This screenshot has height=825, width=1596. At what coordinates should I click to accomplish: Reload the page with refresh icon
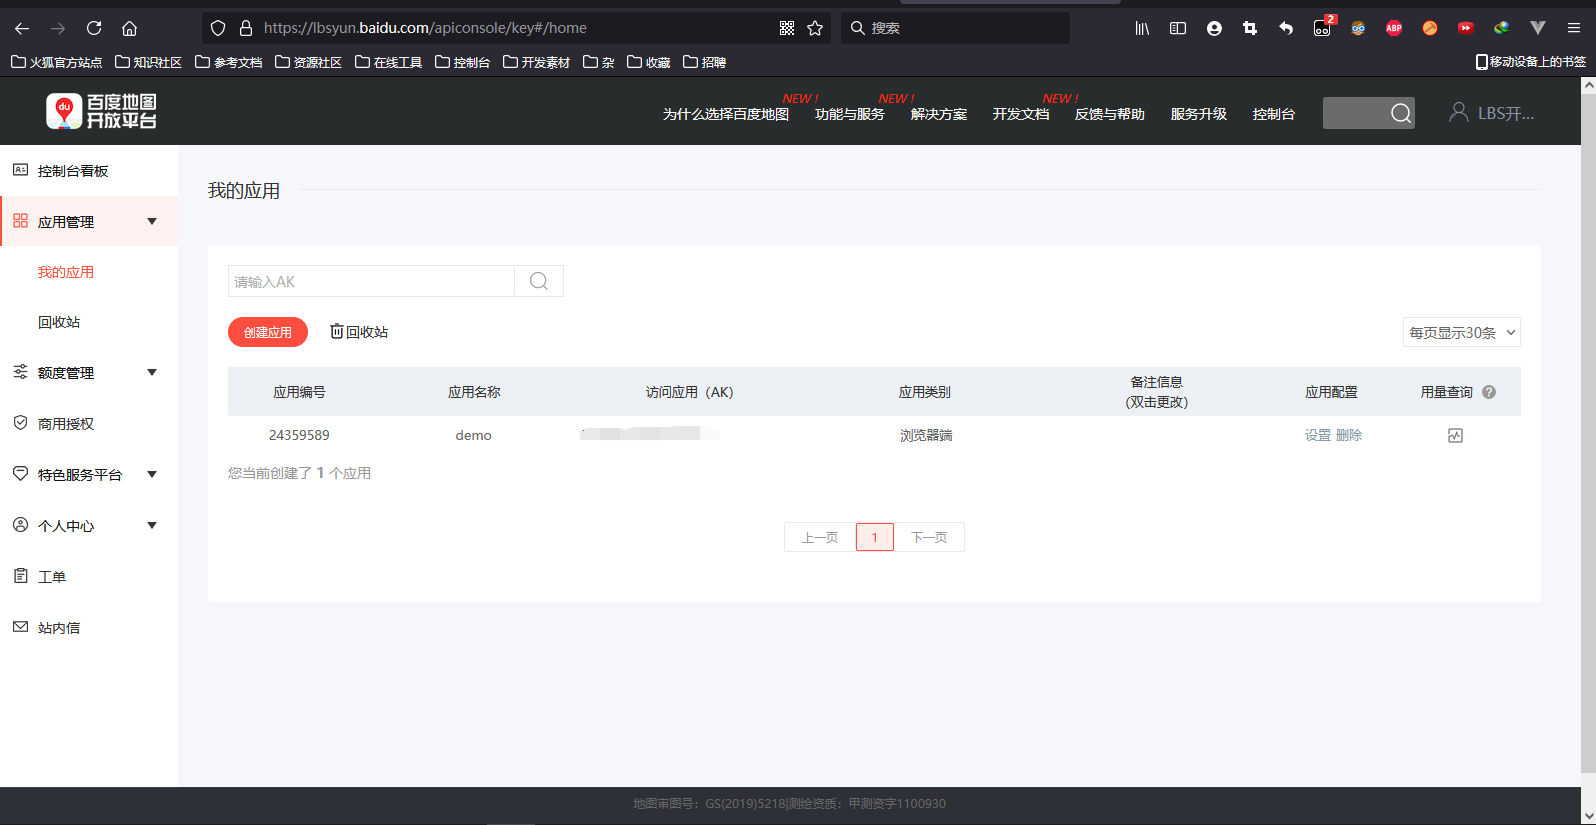coord(94,28)
